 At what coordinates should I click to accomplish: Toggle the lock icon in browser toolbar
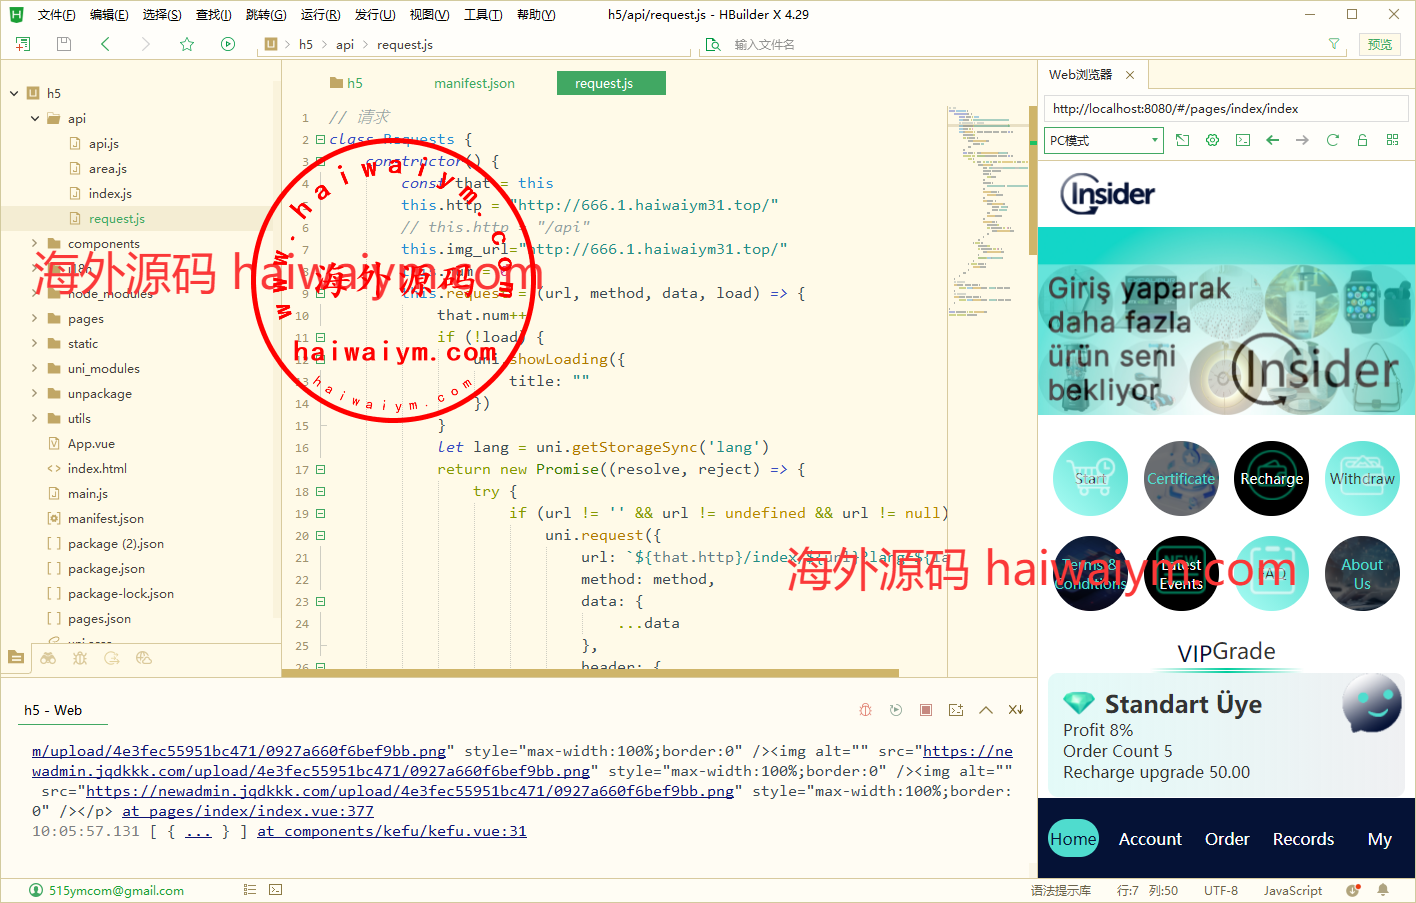[1362, 140]
